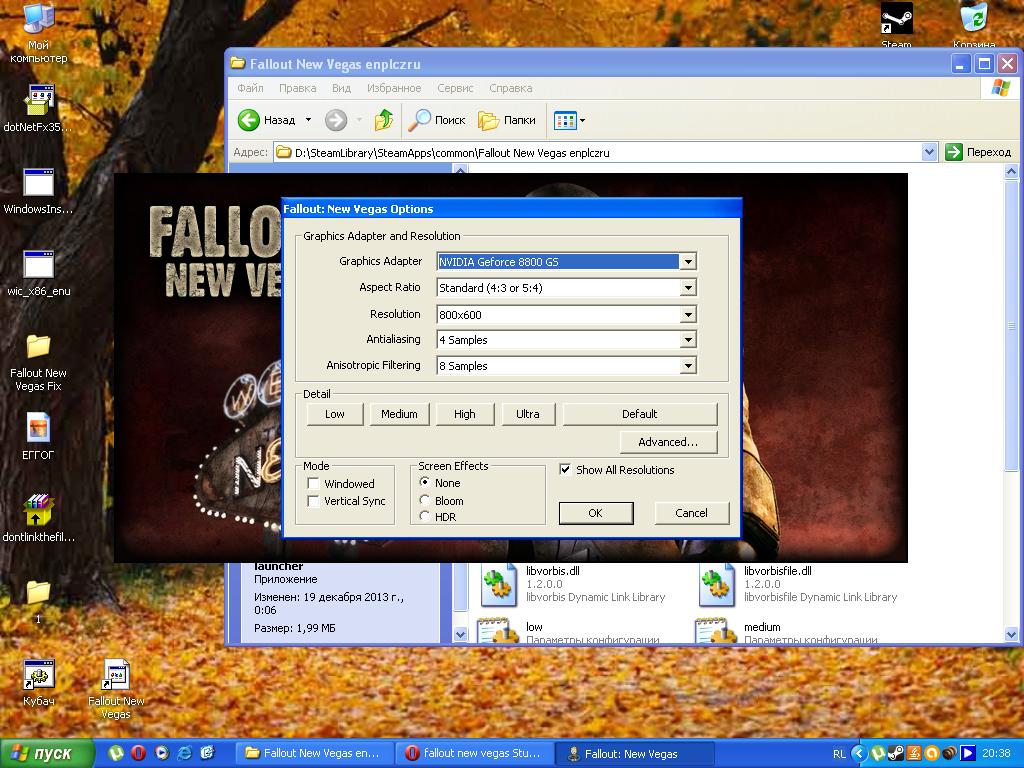Select the Bloom screen effect
Screen dimensions: 1024x768
(424, 500)
